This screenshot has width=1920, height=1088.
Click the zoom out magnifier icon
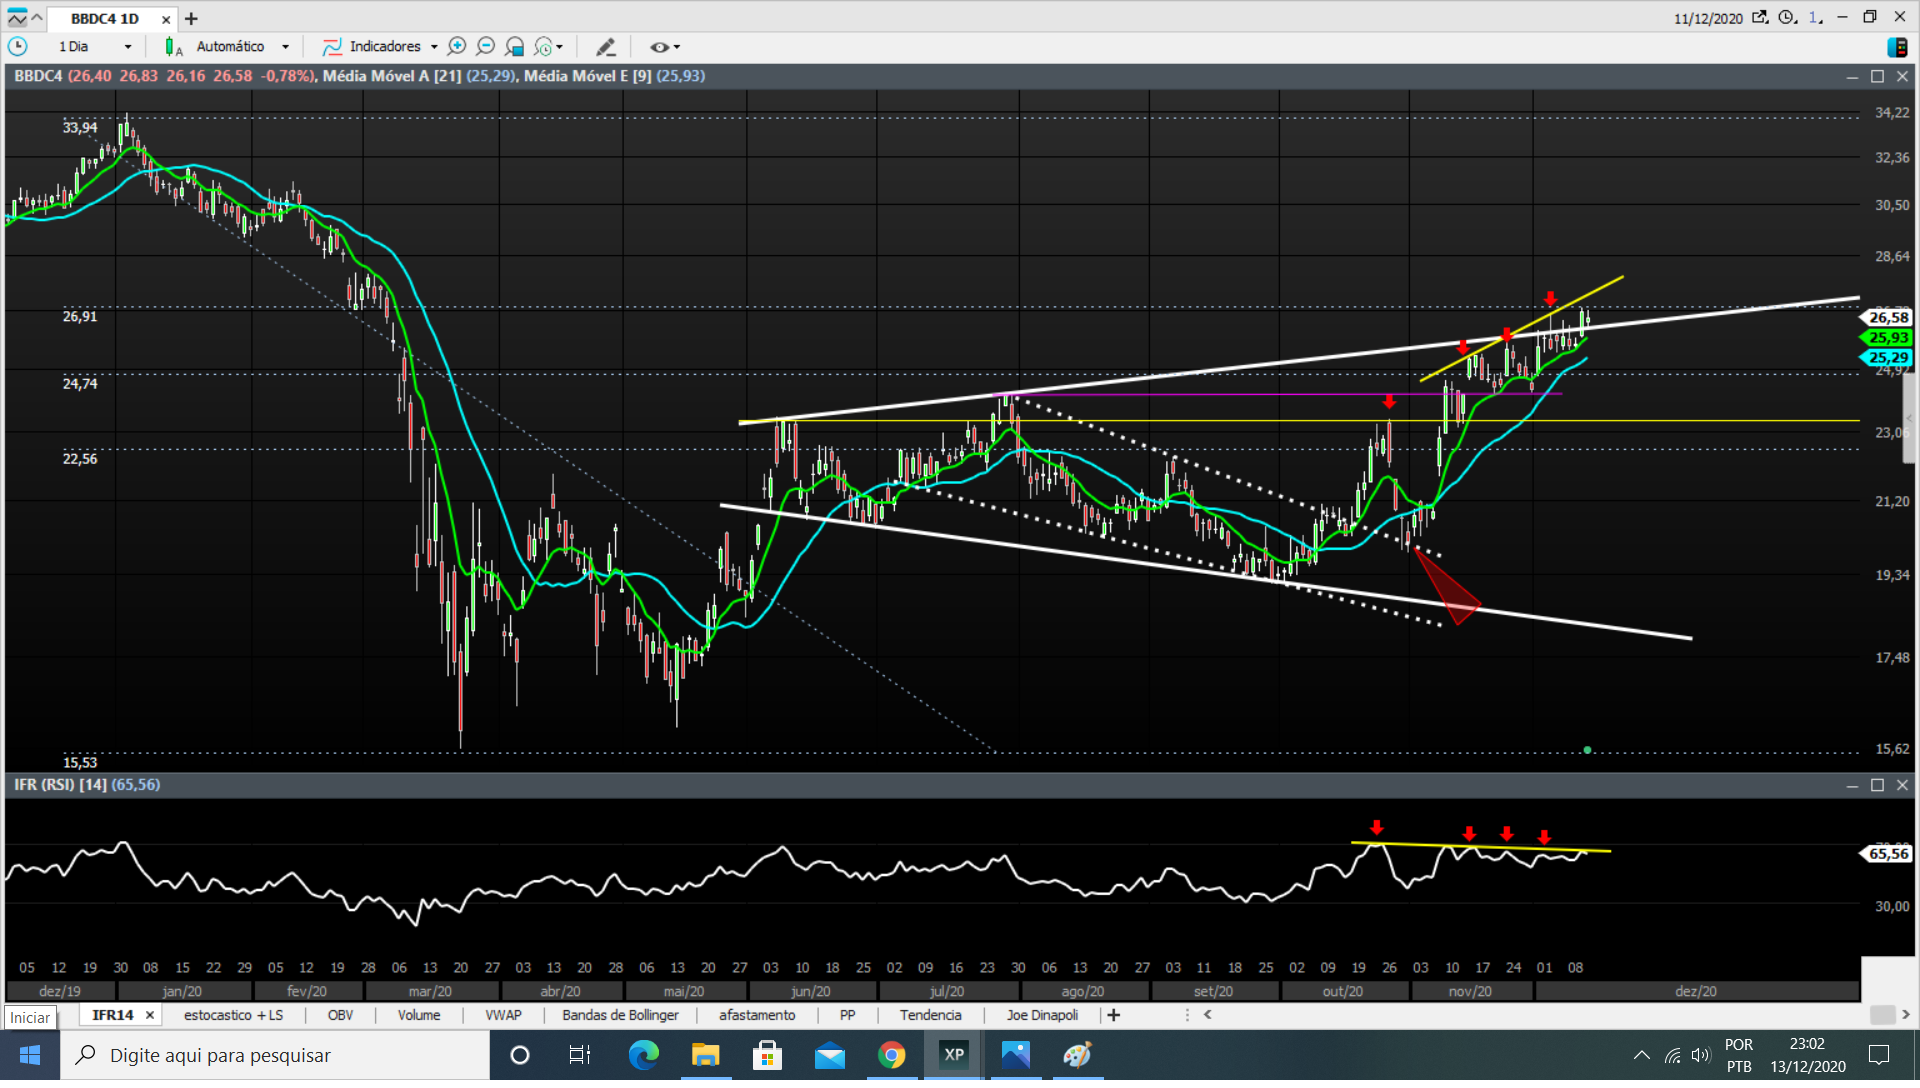(486, 47)
